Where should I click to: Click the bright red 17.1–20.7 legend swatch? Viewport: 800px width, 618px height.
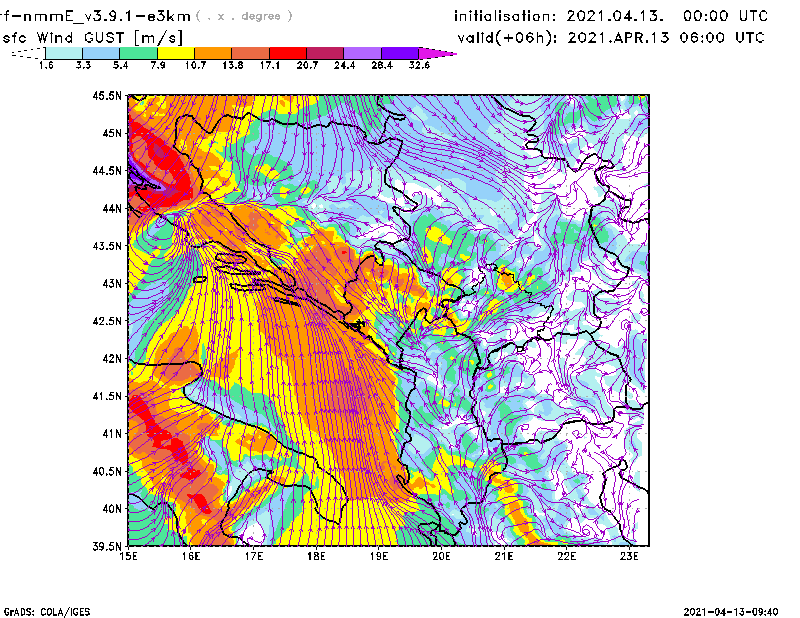coord(288,53)
